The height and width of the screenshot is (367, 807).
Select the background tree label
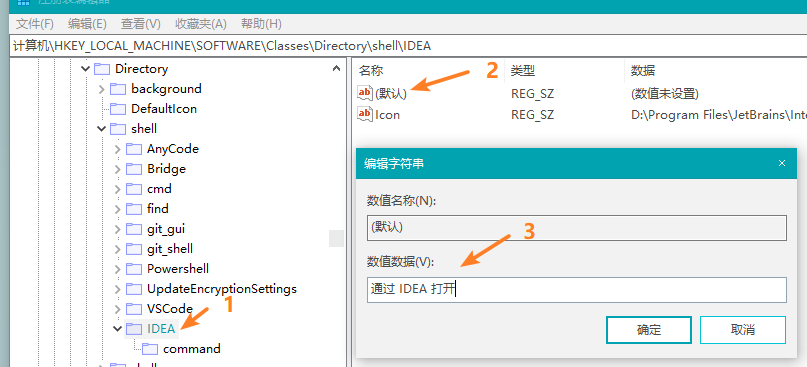(x=166, y=89)
